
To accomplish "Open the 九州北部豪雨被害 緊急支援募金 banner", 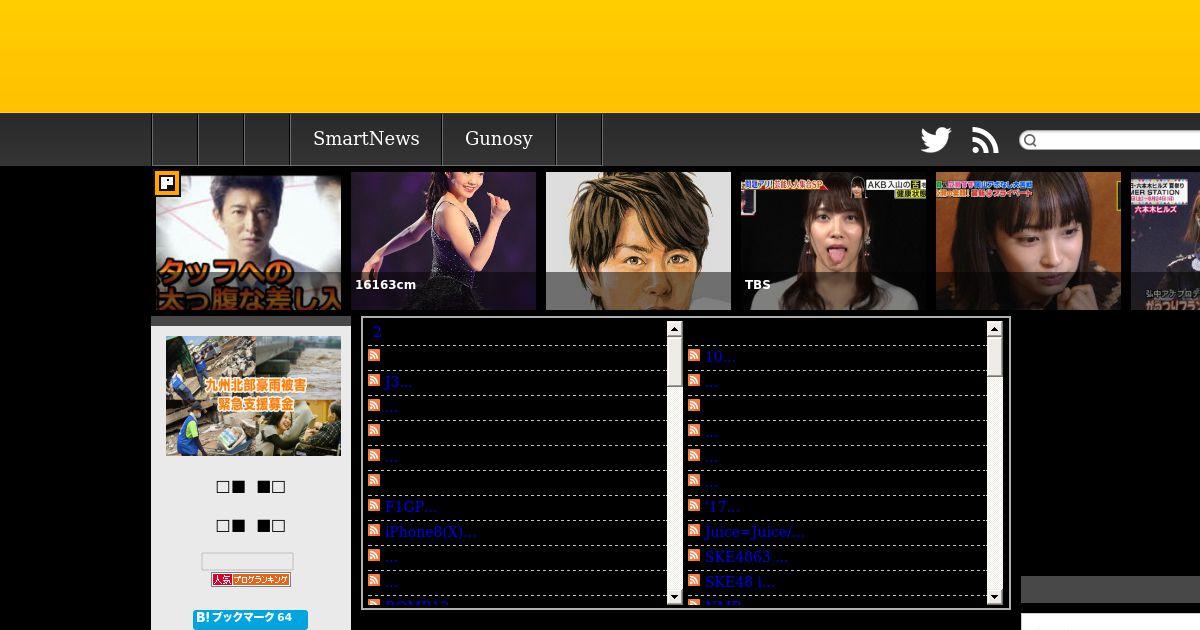I will pos(253,396).
